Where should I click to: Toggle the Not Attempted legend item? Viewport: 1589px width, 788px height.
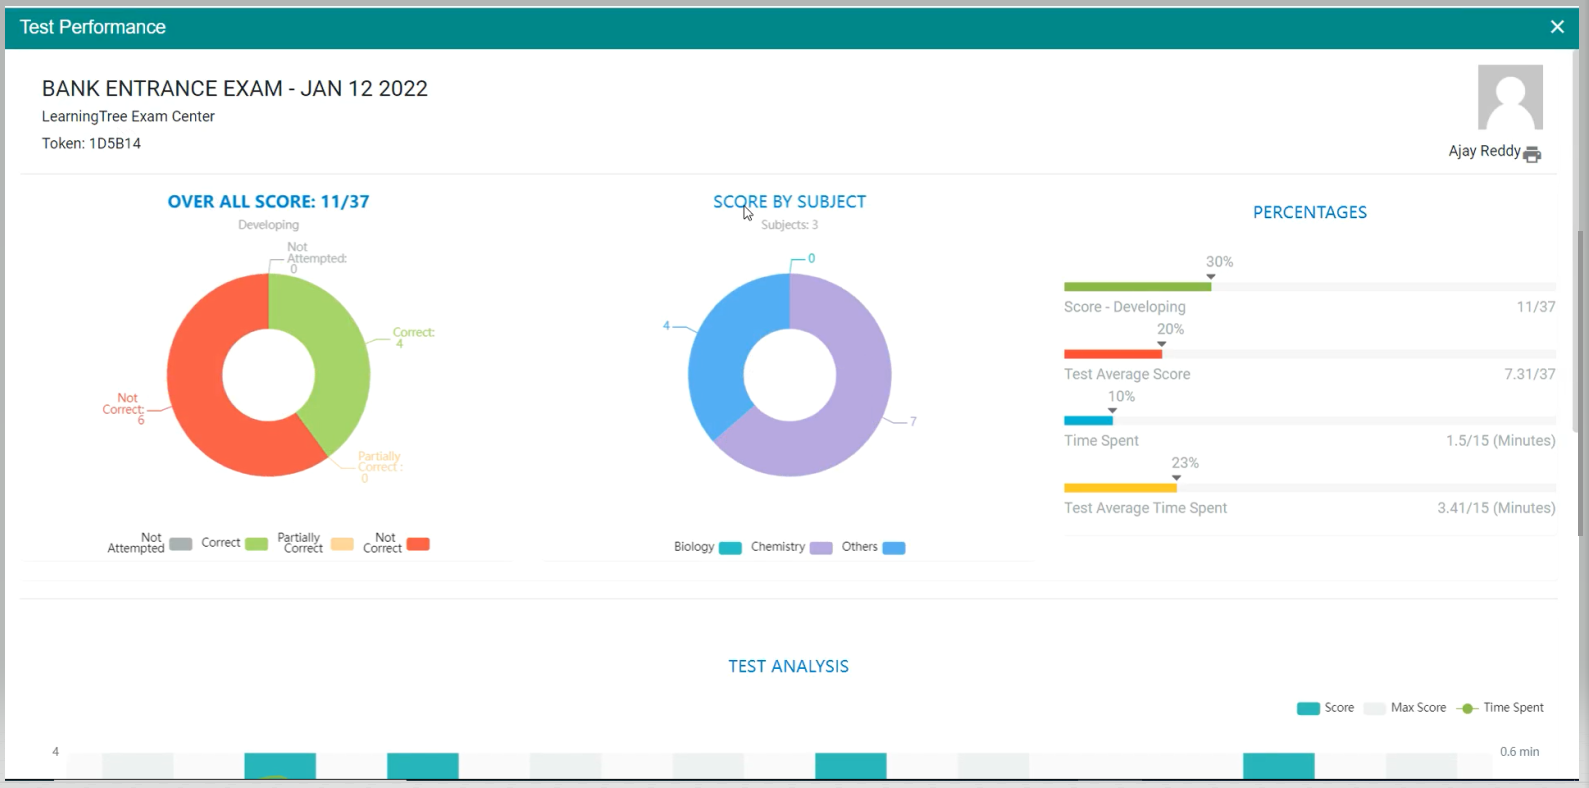point(180,544)
